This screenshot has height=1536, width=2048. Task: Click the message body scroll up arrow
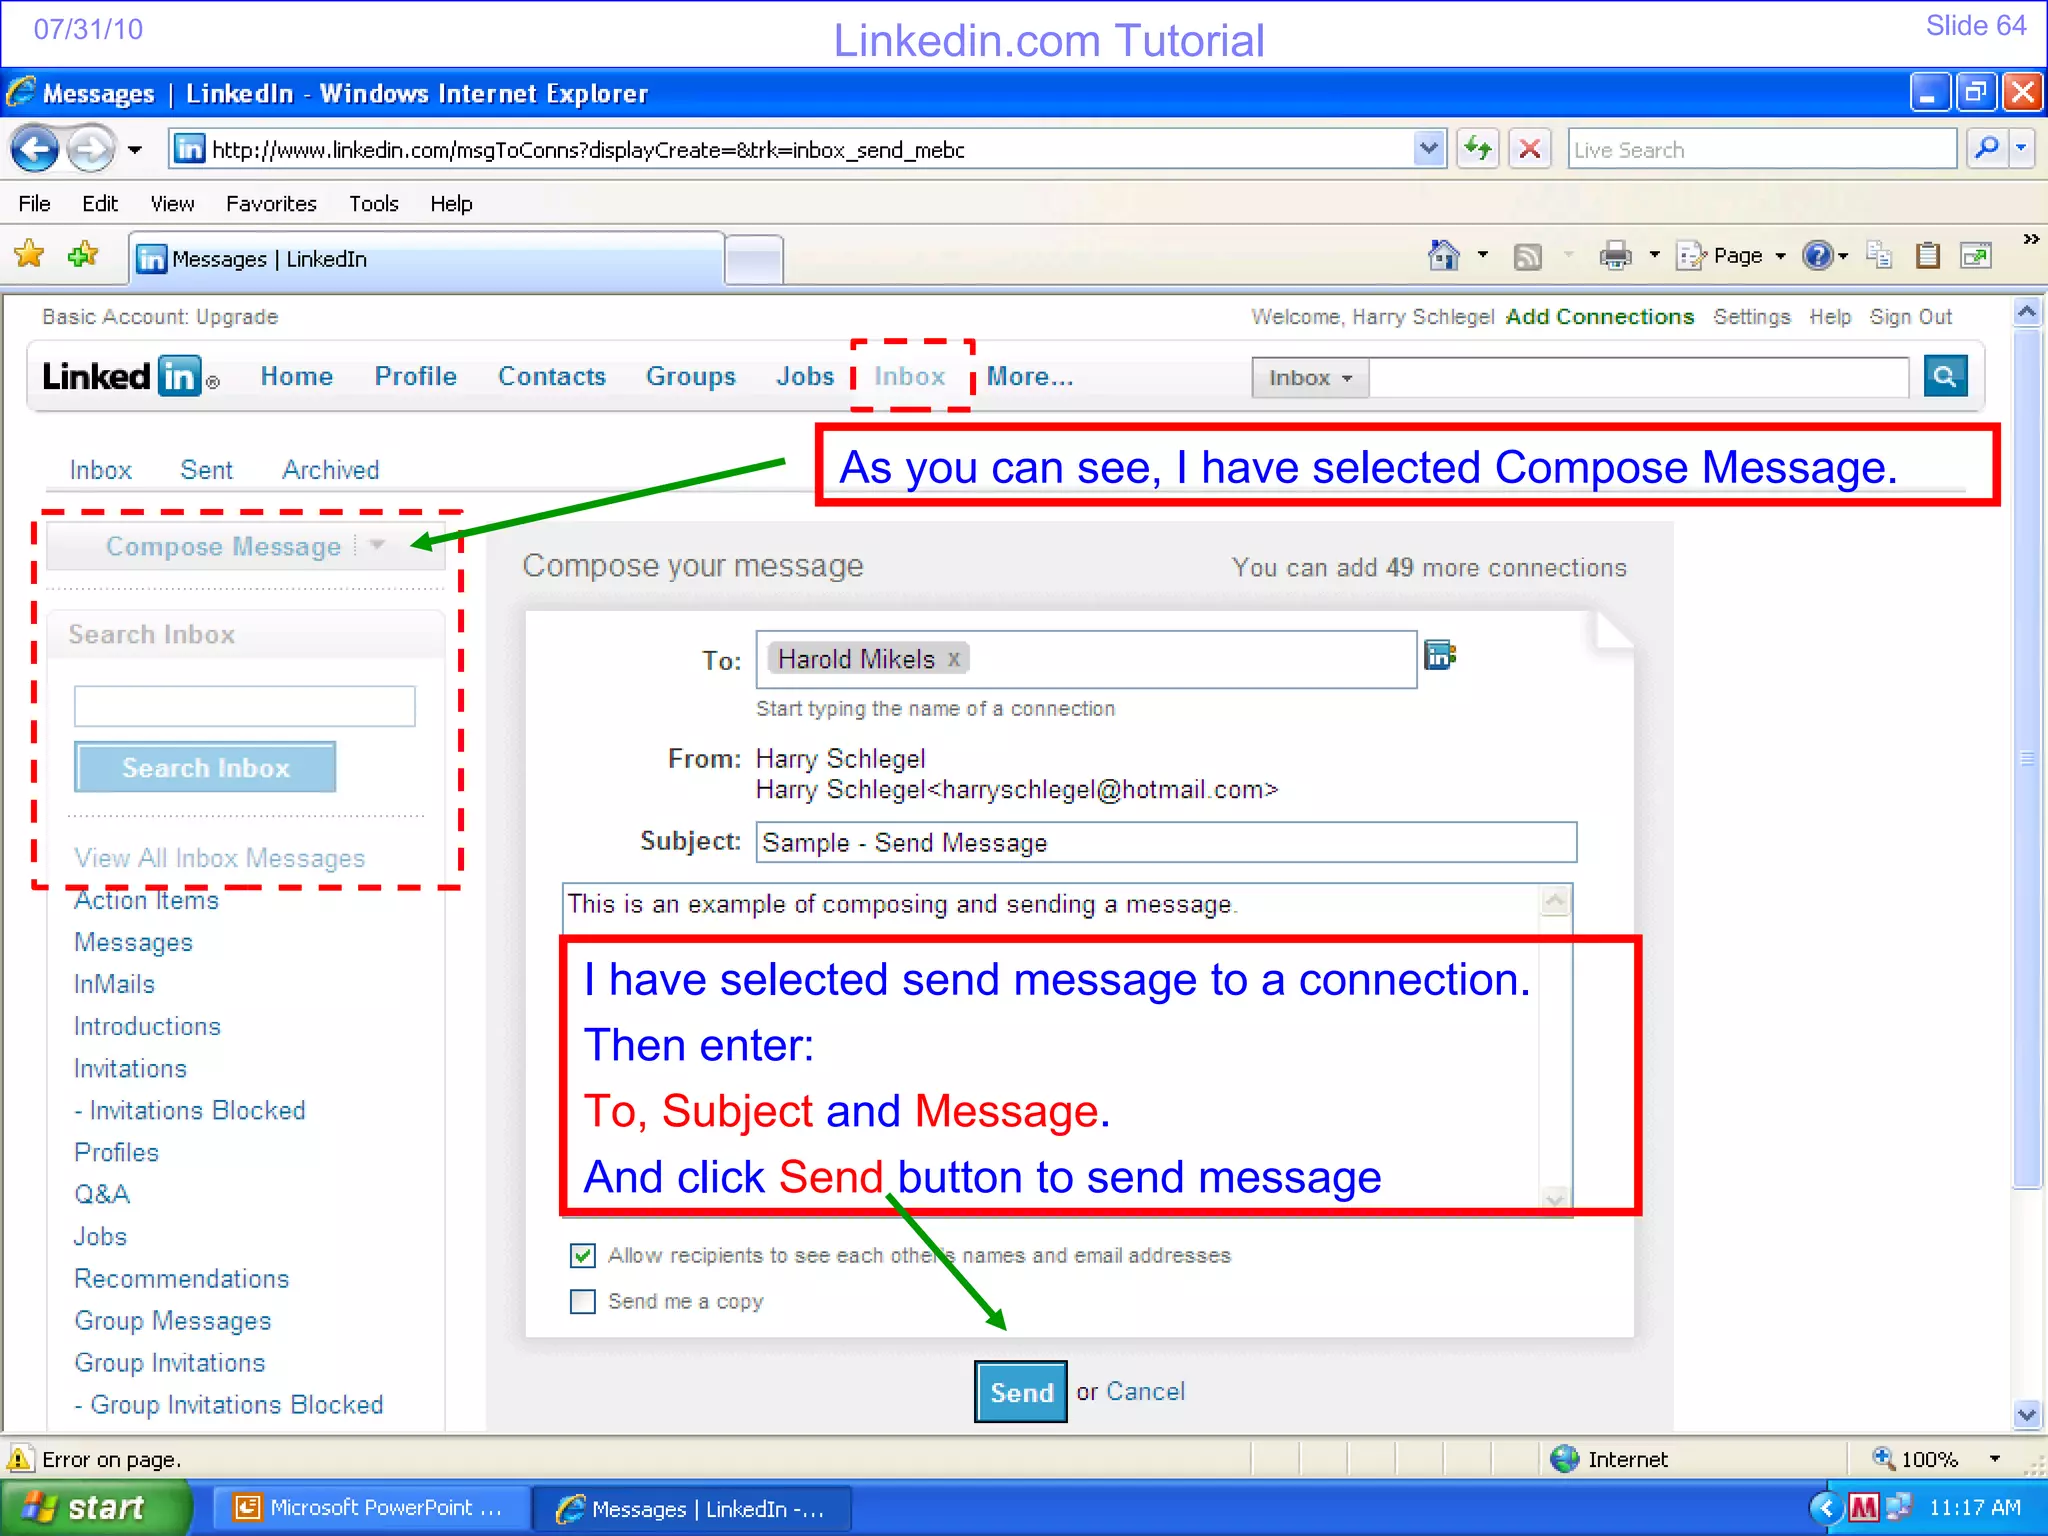click(x=1555, y=901)
